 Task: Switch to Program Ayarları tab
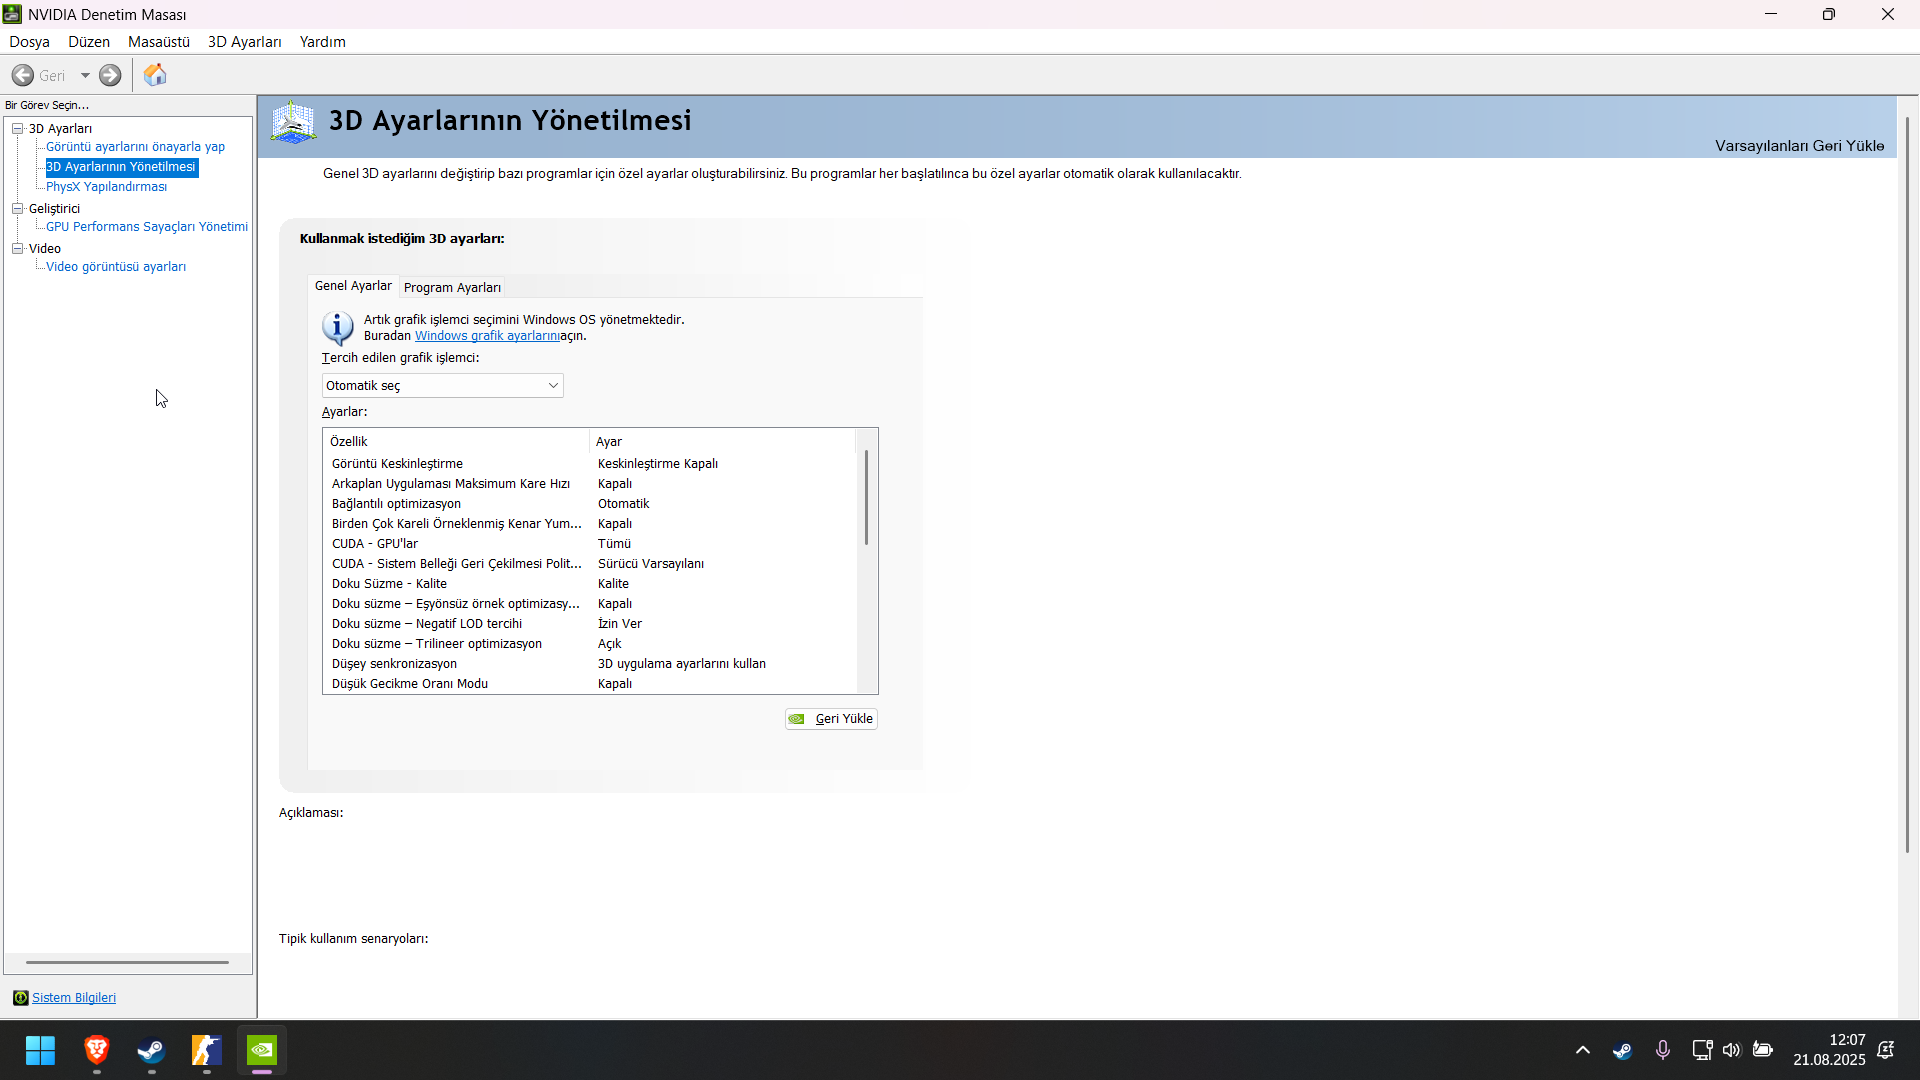coord(452,288)
